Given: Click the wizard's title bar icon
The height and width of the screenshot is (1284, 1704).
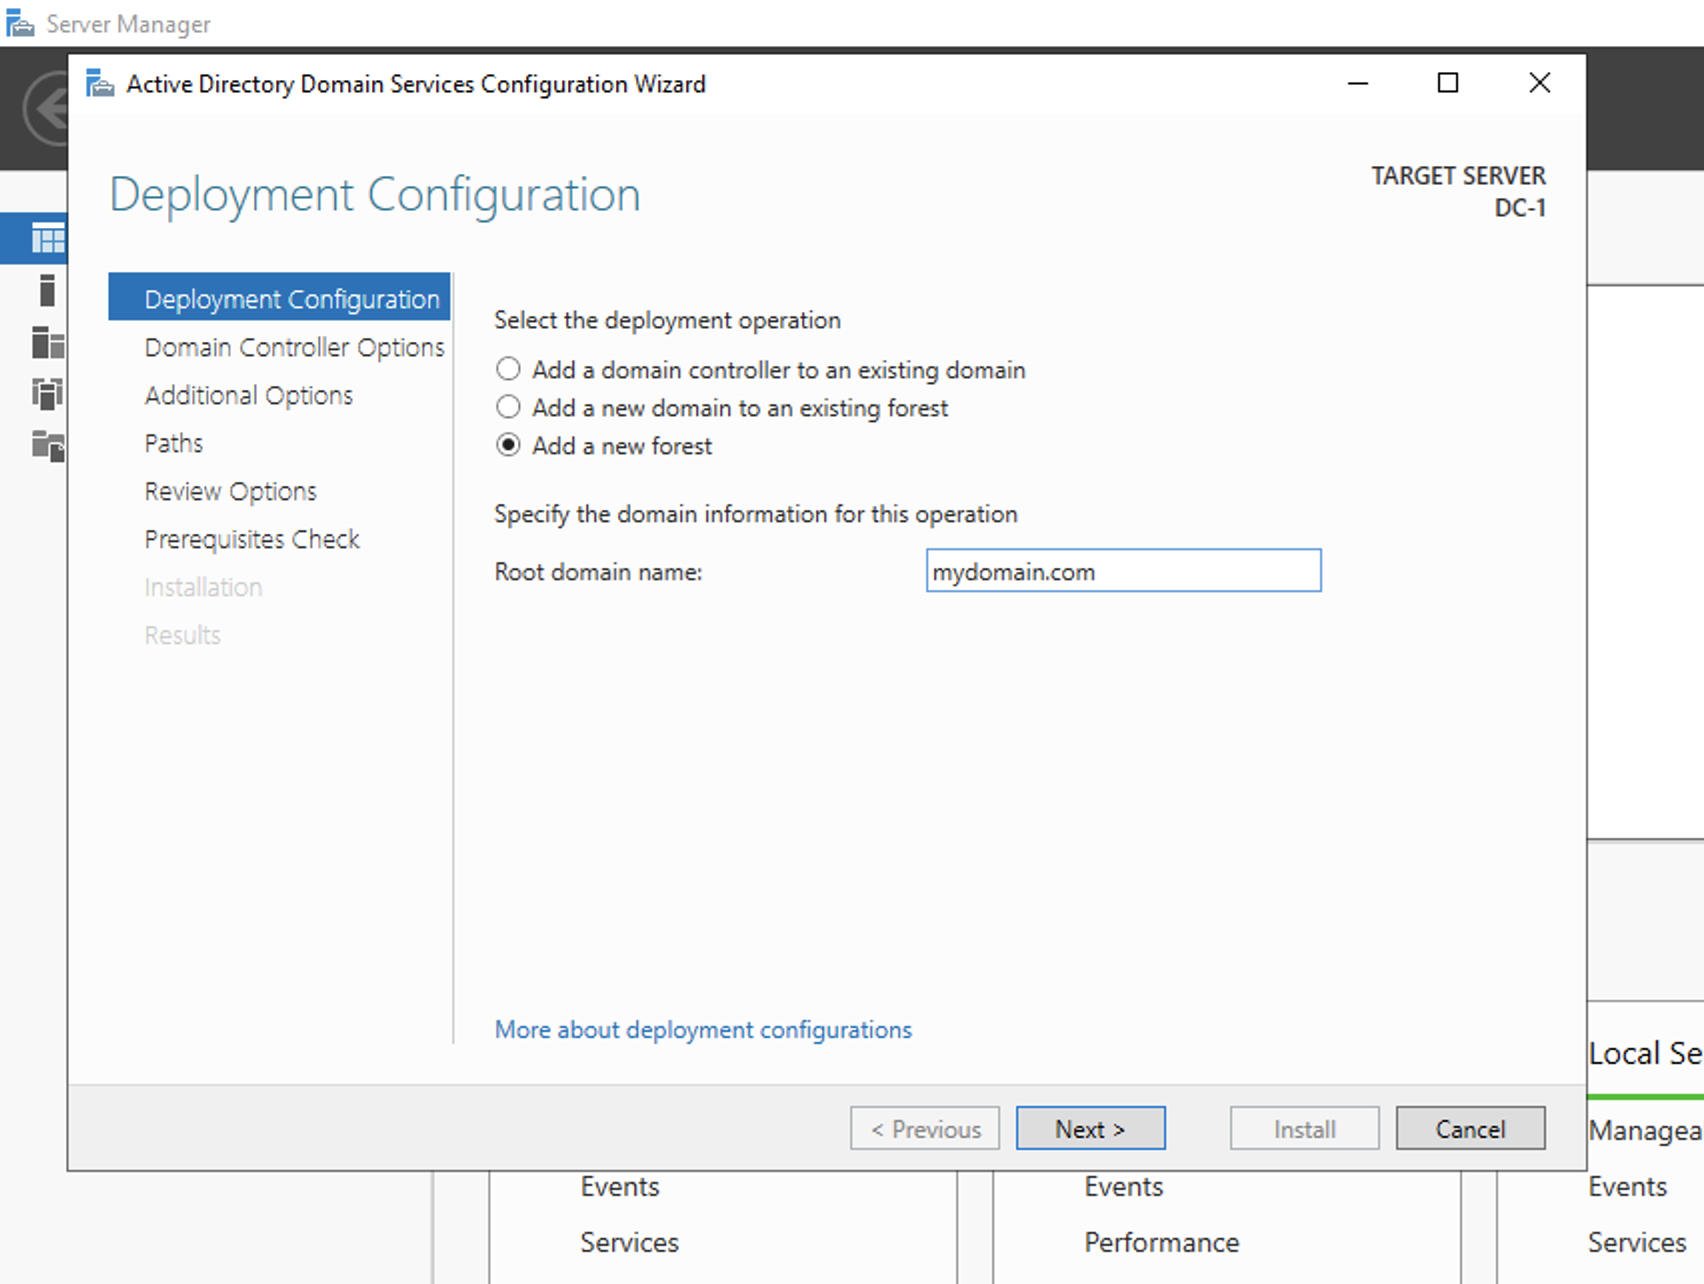Looking at the screenshot, I should [100, 83].
